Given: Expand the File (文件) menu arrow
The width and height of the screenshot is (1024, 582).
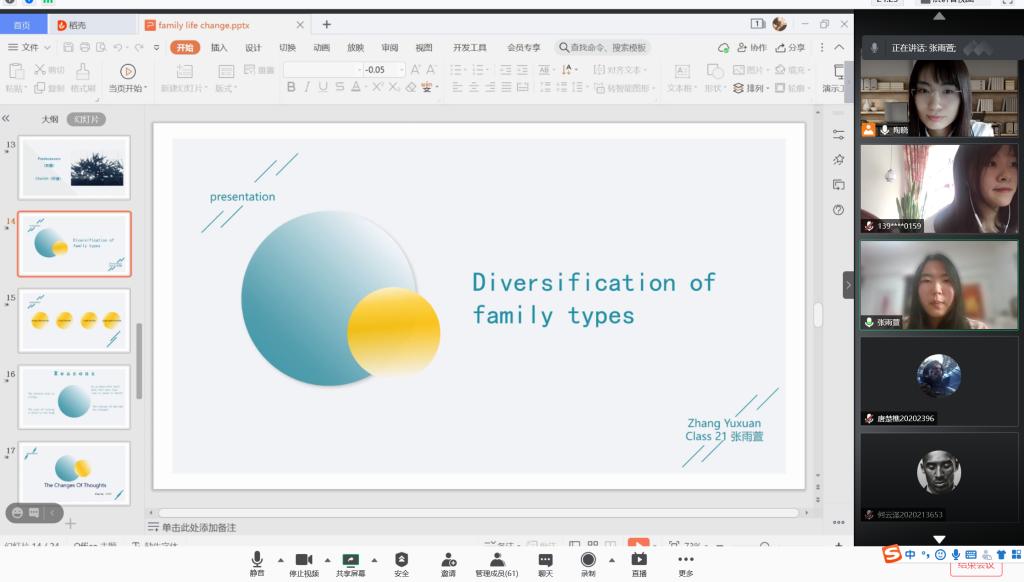Looking at the screenshot, I should click(x=47, y=48).
